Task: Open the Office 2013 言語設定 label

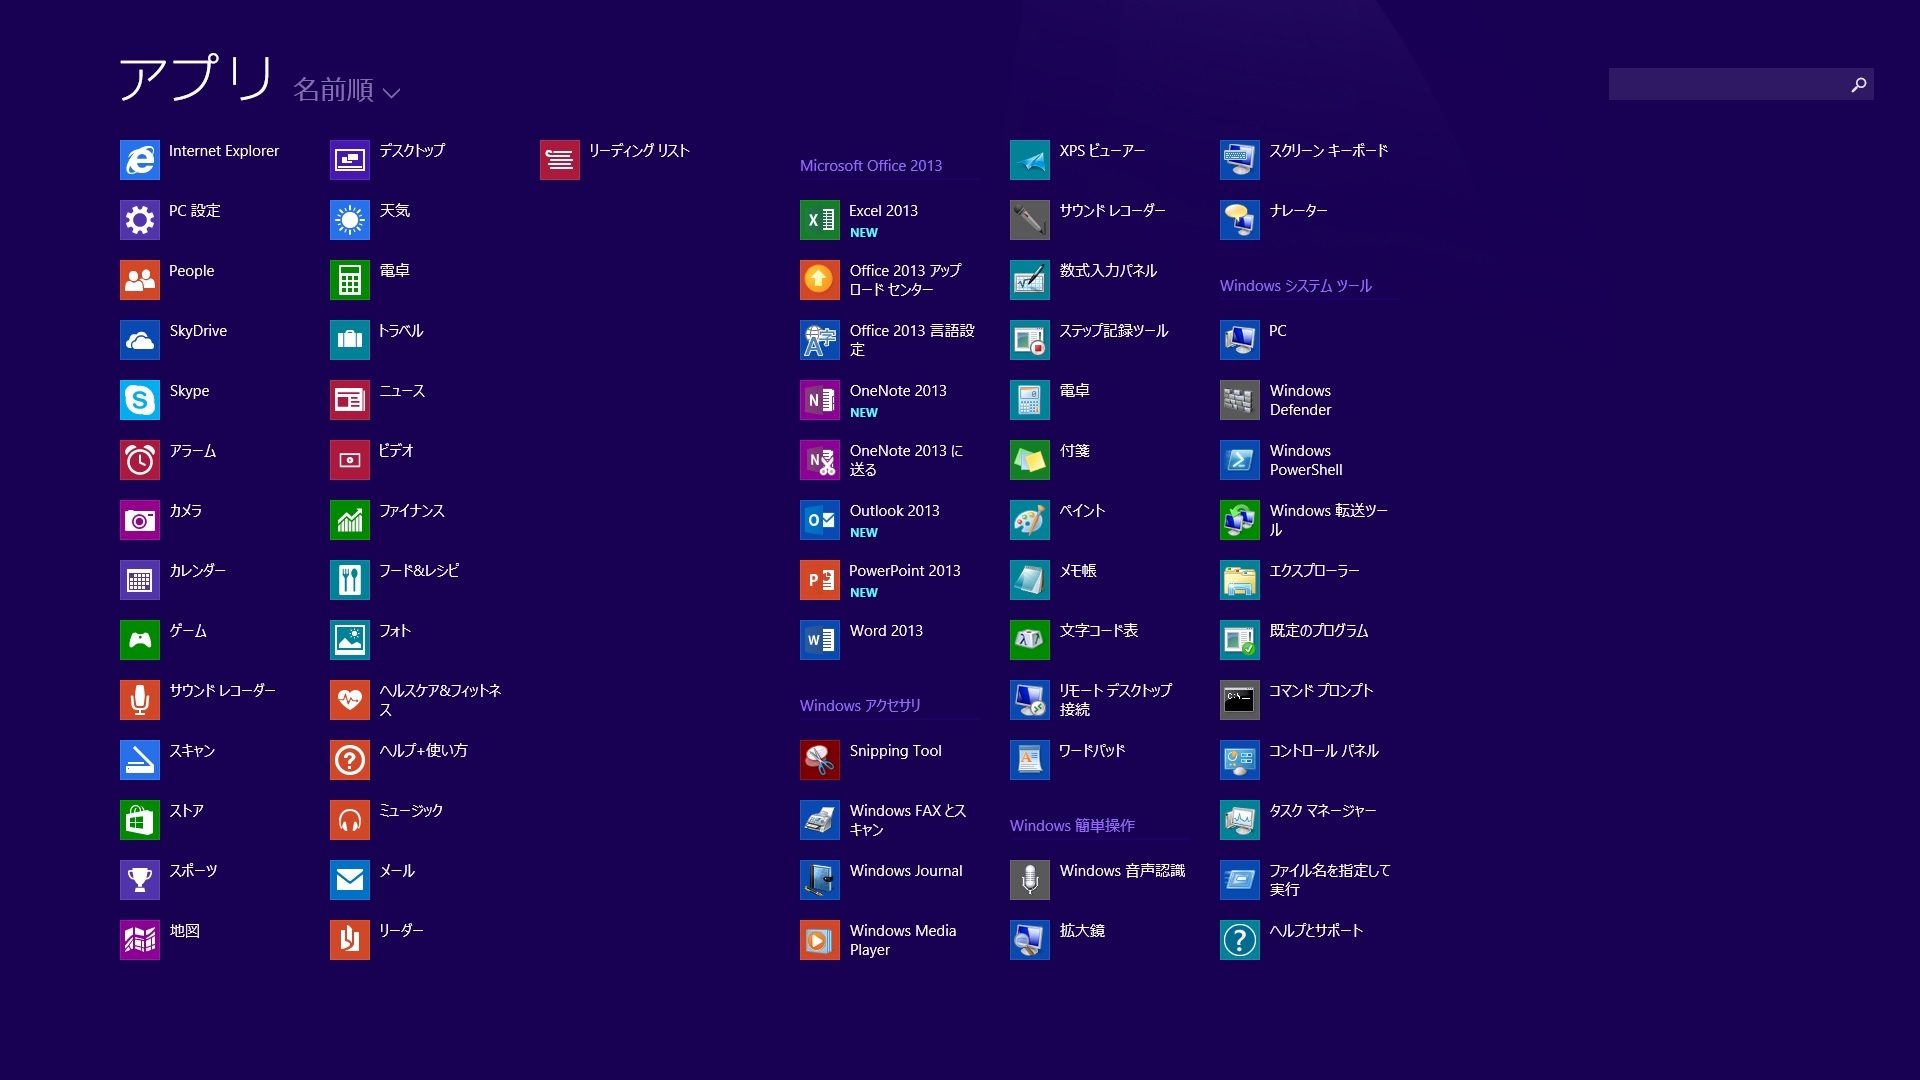Action: coord(912,340)
